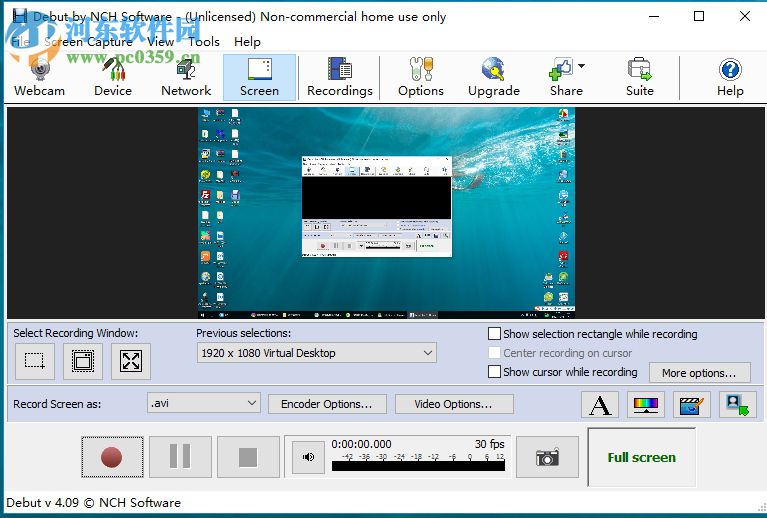767x518 pixels.
Task: Select the Webcam capture source
Action: click(x=40, y=77)
